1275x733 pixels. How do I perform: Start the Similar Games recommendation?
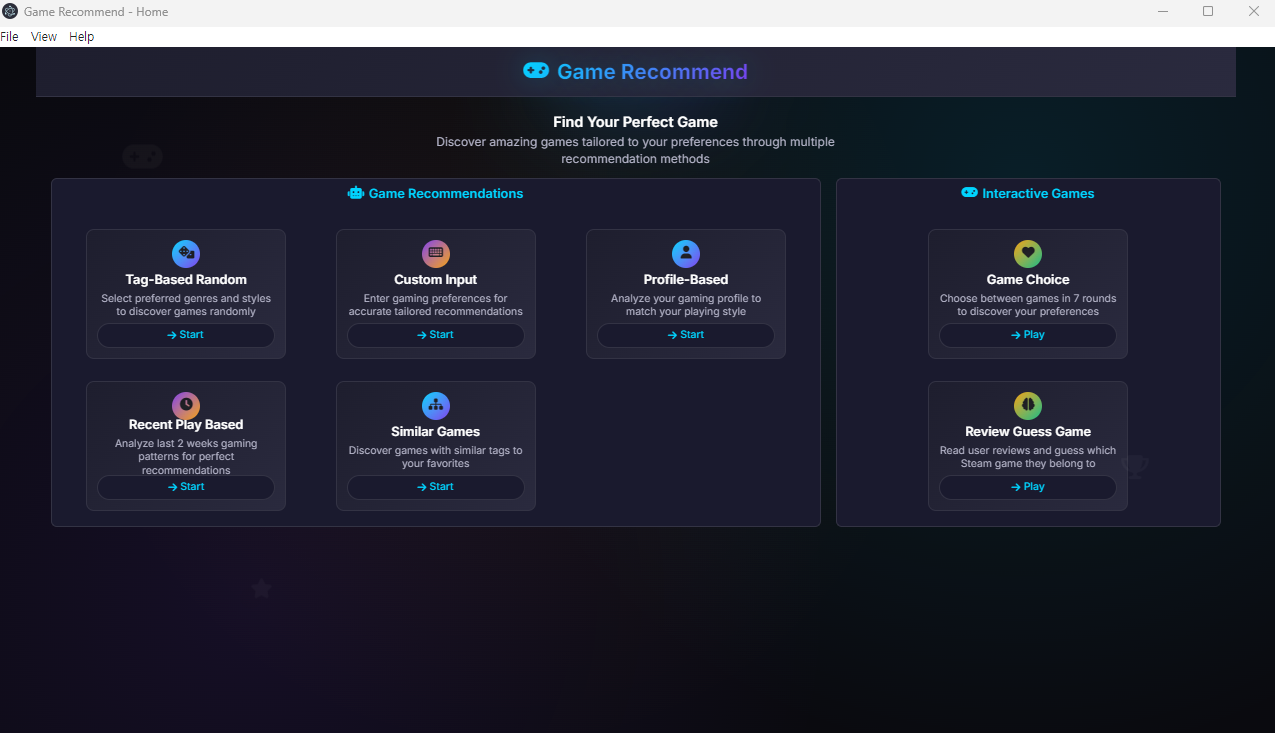click(x=435, y=487)
